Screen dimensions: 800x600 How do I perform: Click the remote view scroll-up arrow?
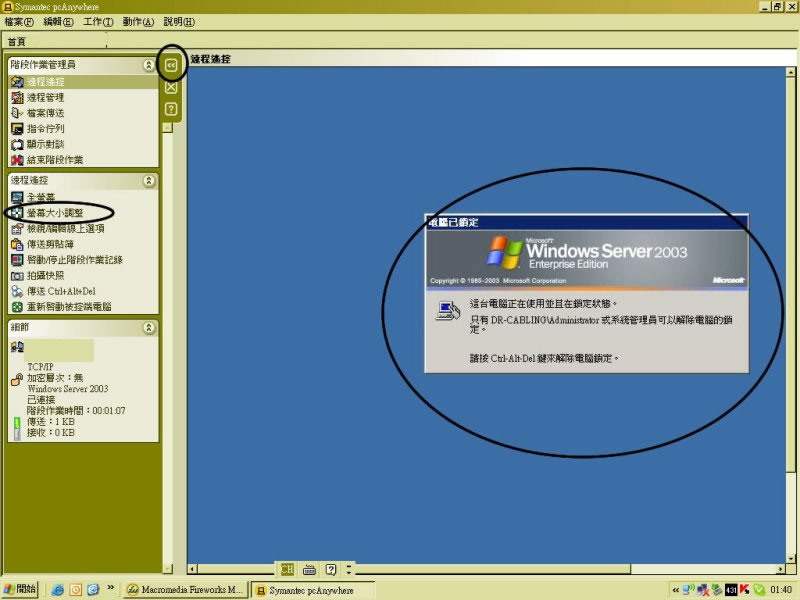point(790,72)
